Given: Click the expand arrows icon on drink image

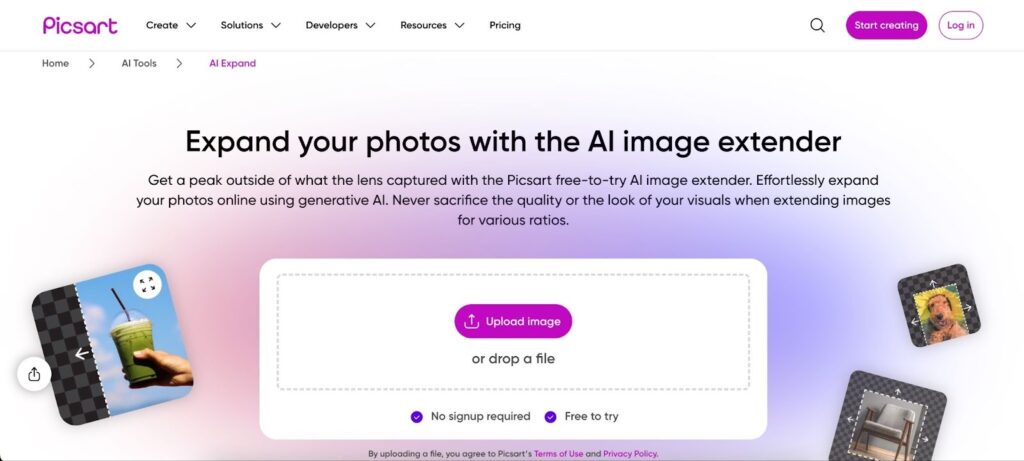Looking at the screenshot, I should [x=147, y=285].
